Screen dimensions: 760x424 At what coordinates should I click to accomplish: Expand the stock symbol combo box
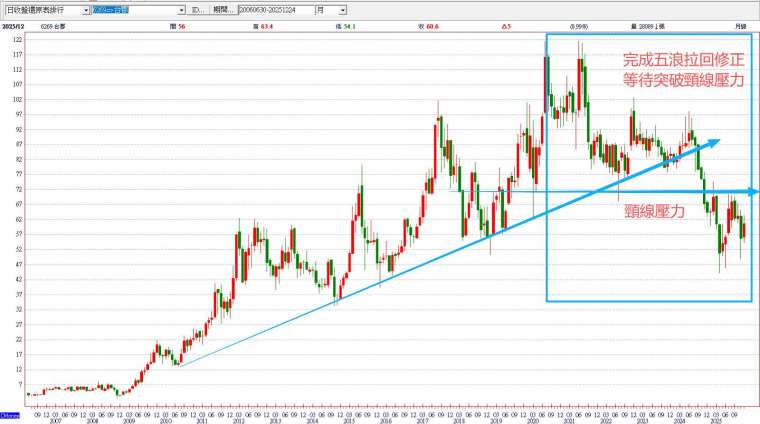coord(181,9)
